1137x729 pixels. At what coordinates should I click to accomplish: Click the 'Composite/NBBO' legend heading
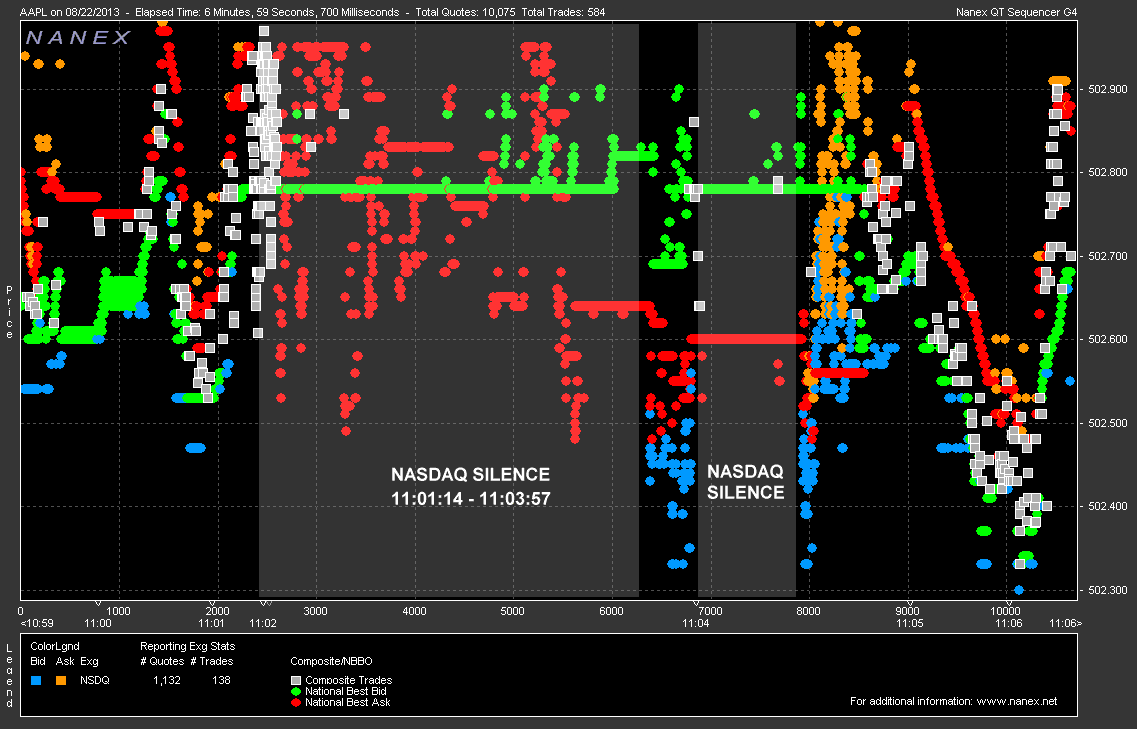(x=331, y=661)
